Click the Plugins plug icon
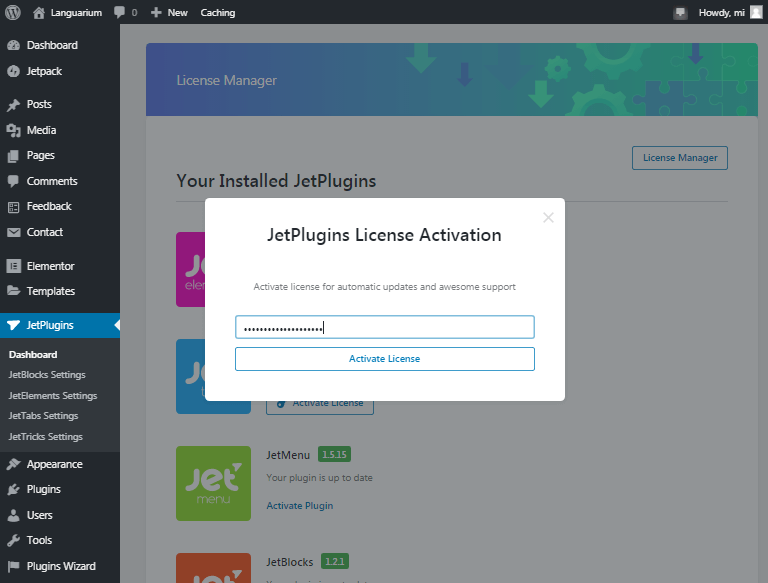Screen dimensions: 768x583 coord(14,489)
